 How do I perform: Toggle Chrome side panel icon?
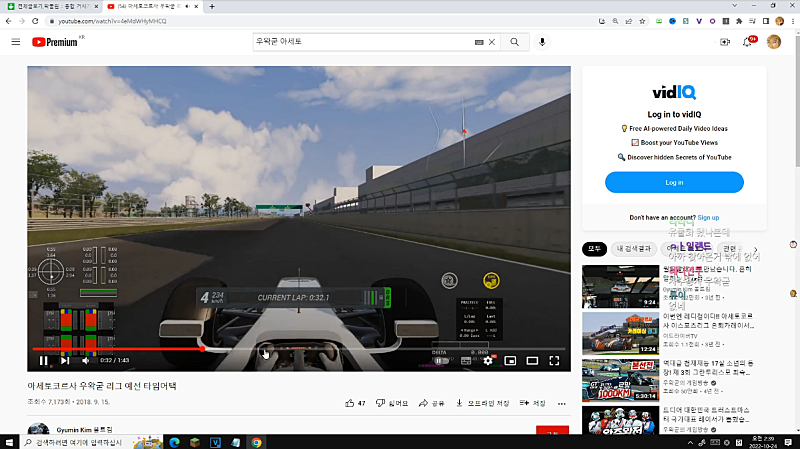[766, 21]
